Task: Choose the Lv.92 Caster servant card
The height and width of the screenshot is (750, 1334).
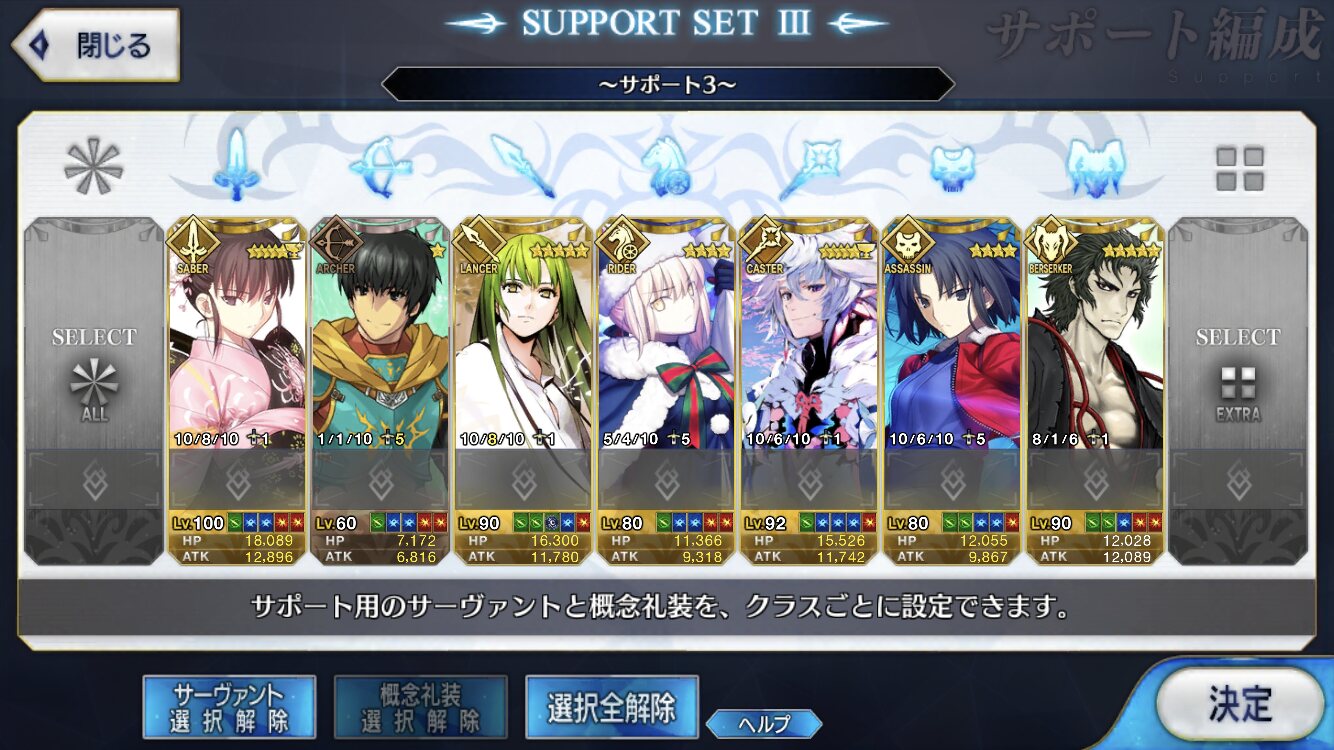Action: tap(808, 391)
